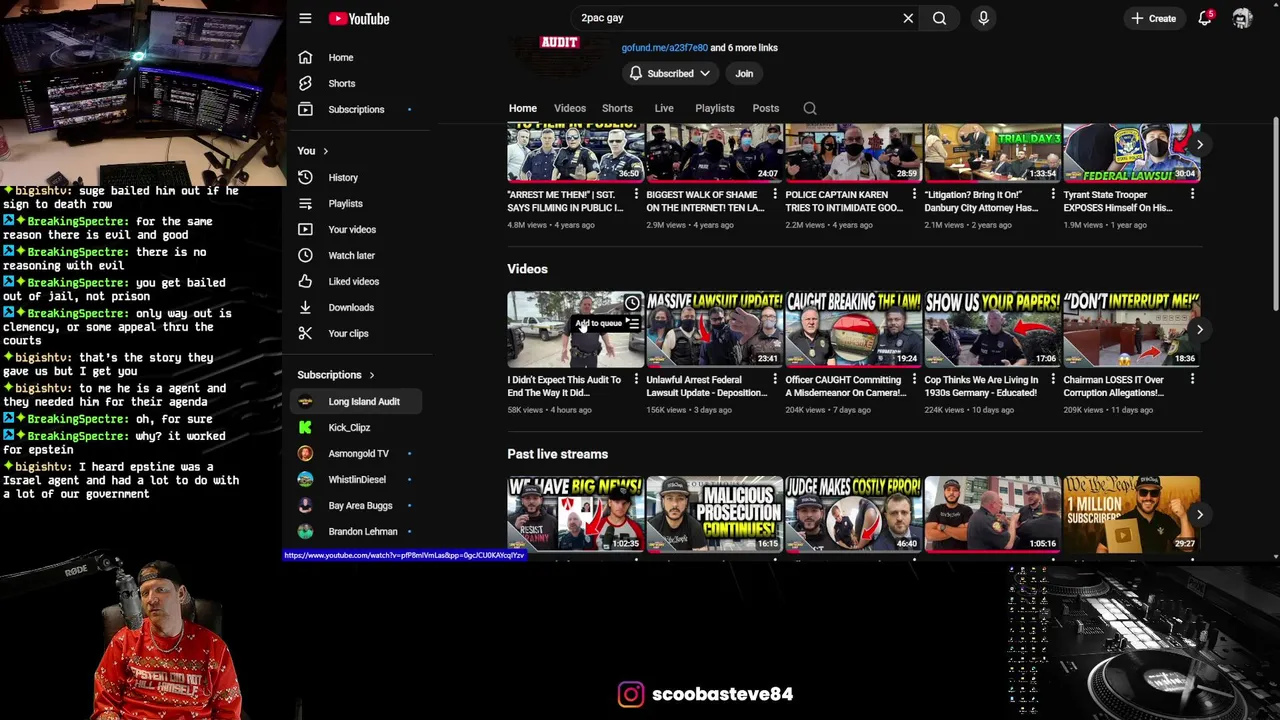Expand the Subscriptions heading chevron
Viewport: 1280px width, 720px height.
pos(371,375)
